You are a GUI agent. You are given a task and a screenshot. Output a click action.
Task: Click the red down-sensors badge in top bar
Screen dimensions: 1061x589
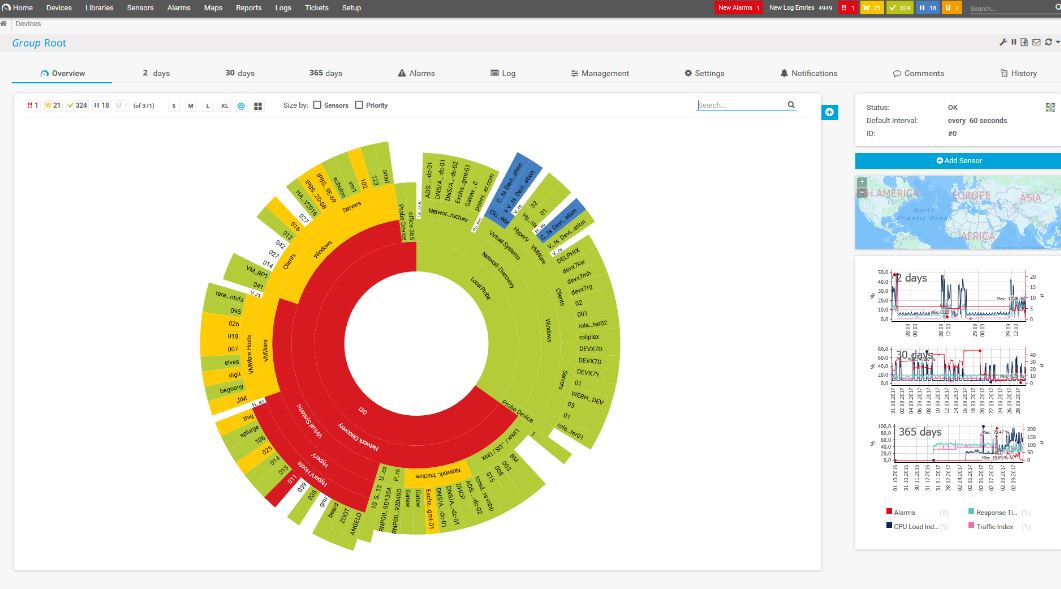point(848,7)
